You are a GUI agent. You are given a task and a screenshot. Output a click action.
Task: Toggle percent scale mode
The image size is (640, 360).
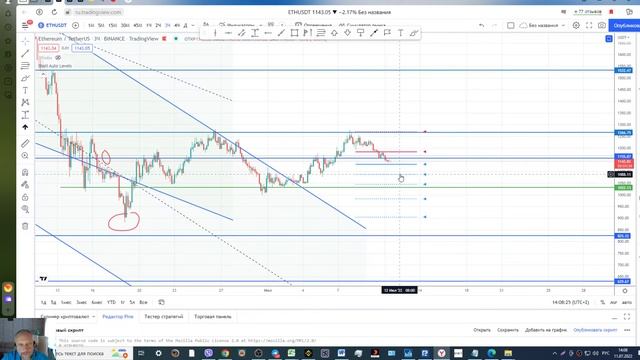[603, 302]
